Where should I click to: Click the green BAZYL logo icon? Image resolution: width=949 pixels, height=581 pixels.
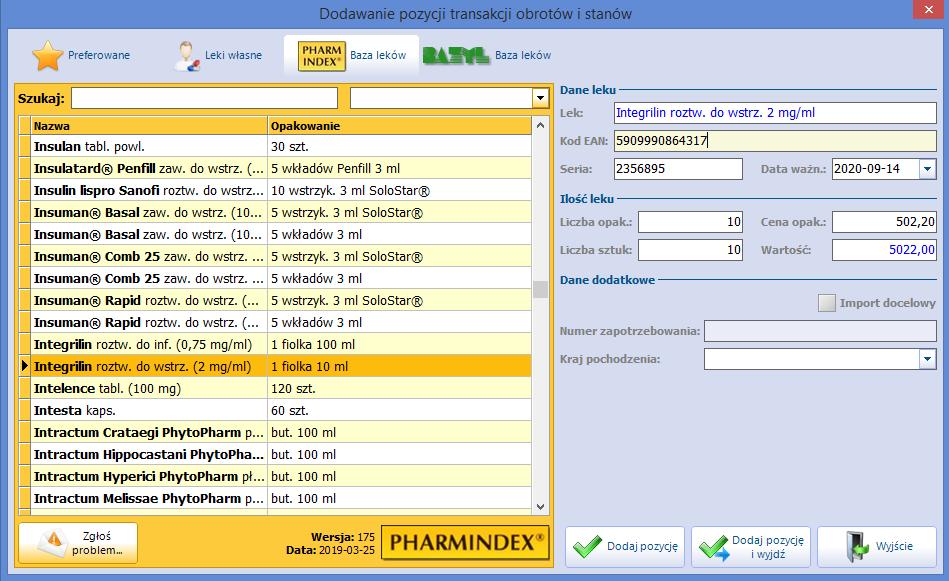pyautogui.click(x=456, y=56)
